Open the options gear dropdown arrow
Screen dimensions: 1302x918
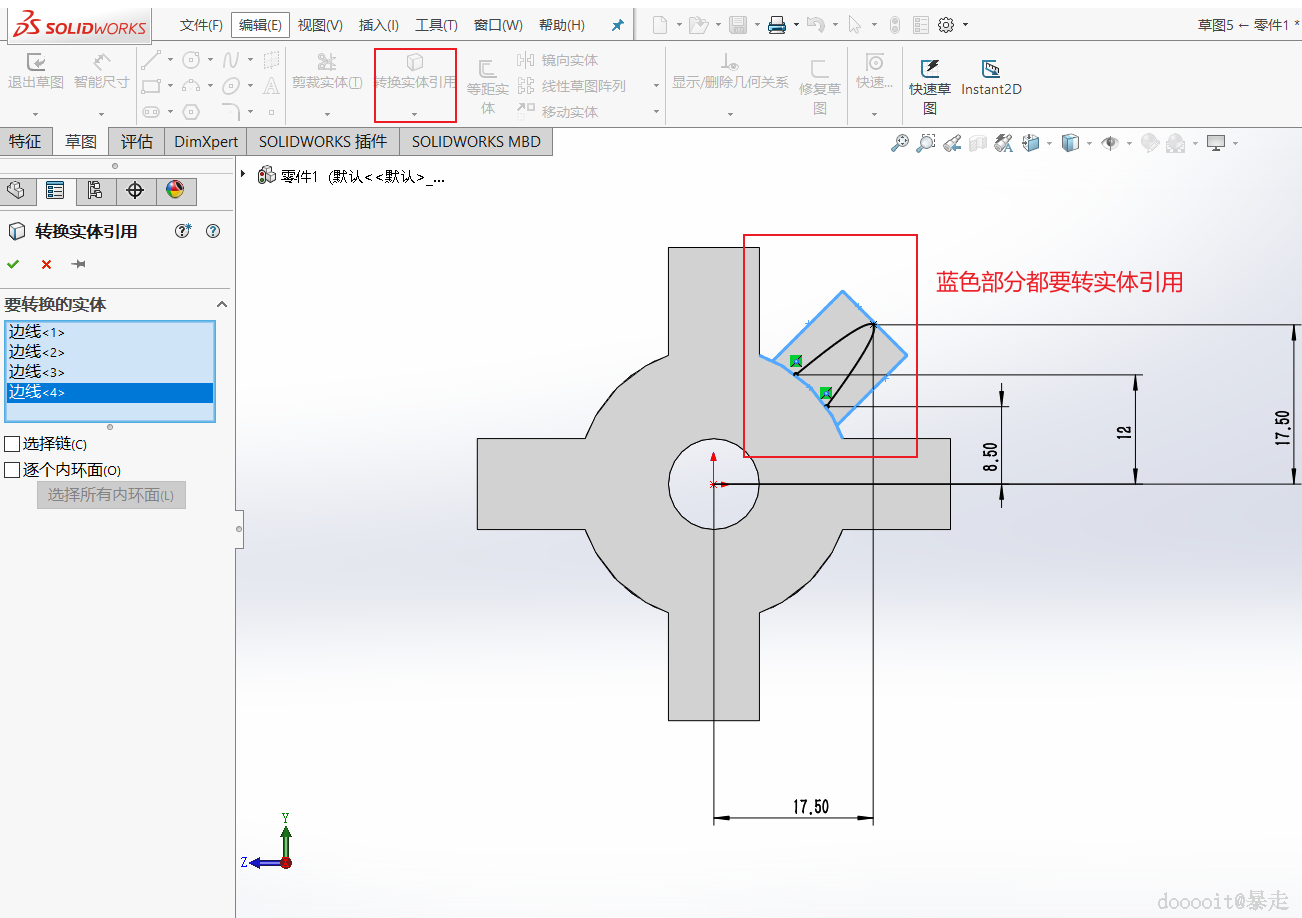[x=965, y=25]
